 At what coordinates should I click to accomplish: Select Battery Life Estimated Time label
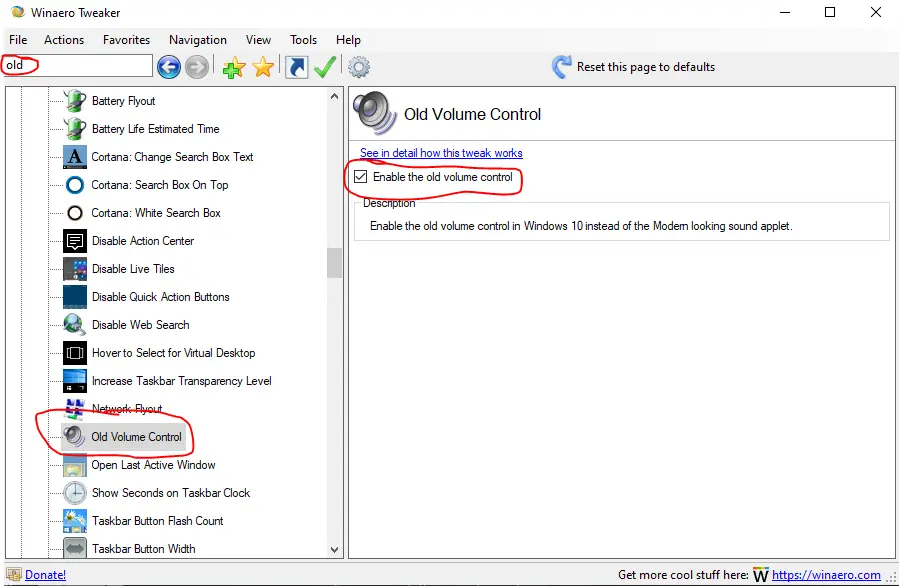[155, 129]
